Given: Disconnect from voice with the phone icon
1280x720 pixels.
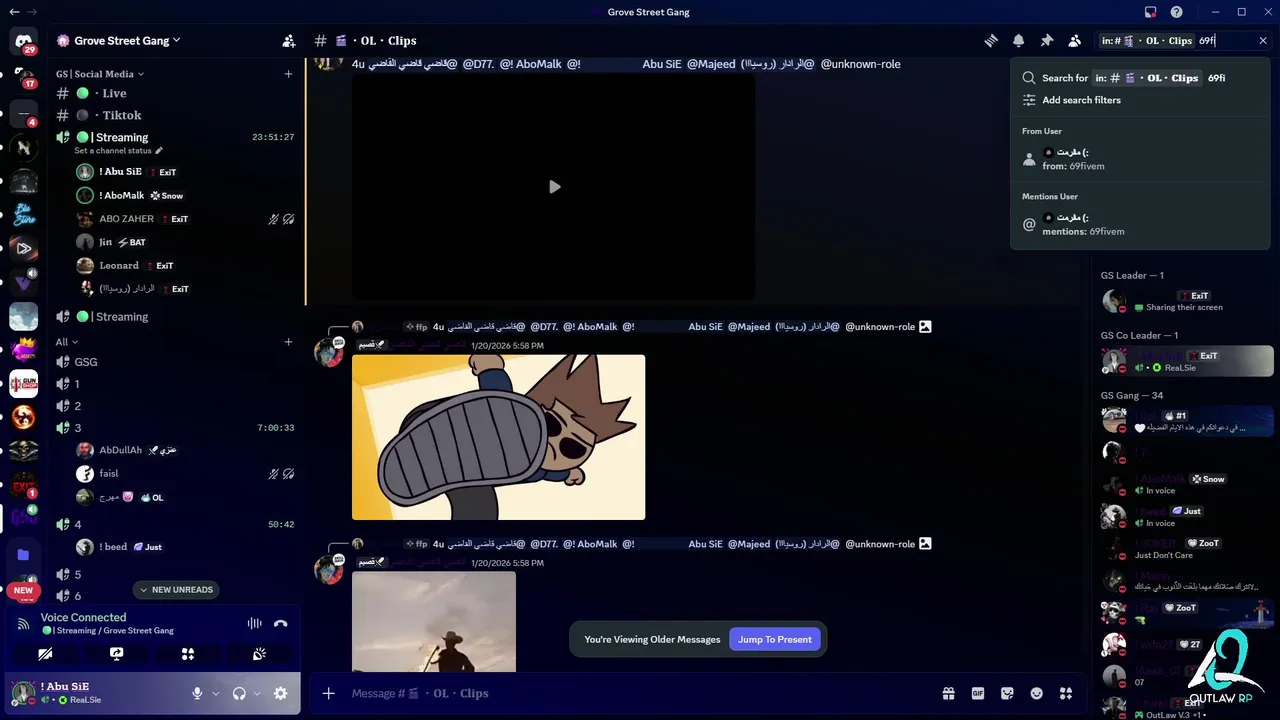Looking at the screenshot, I should (281, 624).
